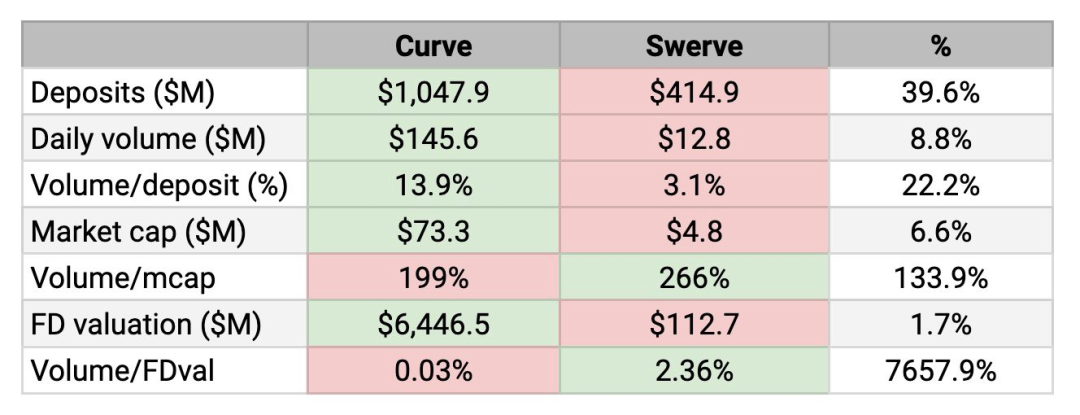
Task: Select the Swerve column header cell
Action: point(694,45)
